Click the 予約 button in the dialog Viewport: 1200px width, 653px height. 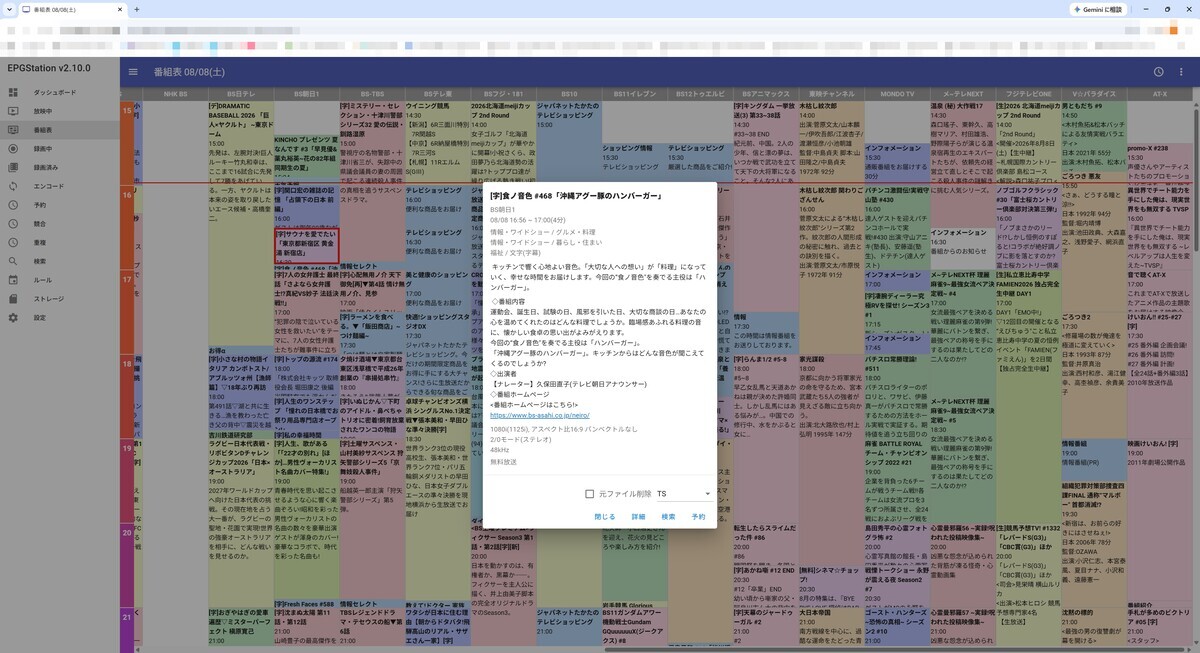(698, 517)
